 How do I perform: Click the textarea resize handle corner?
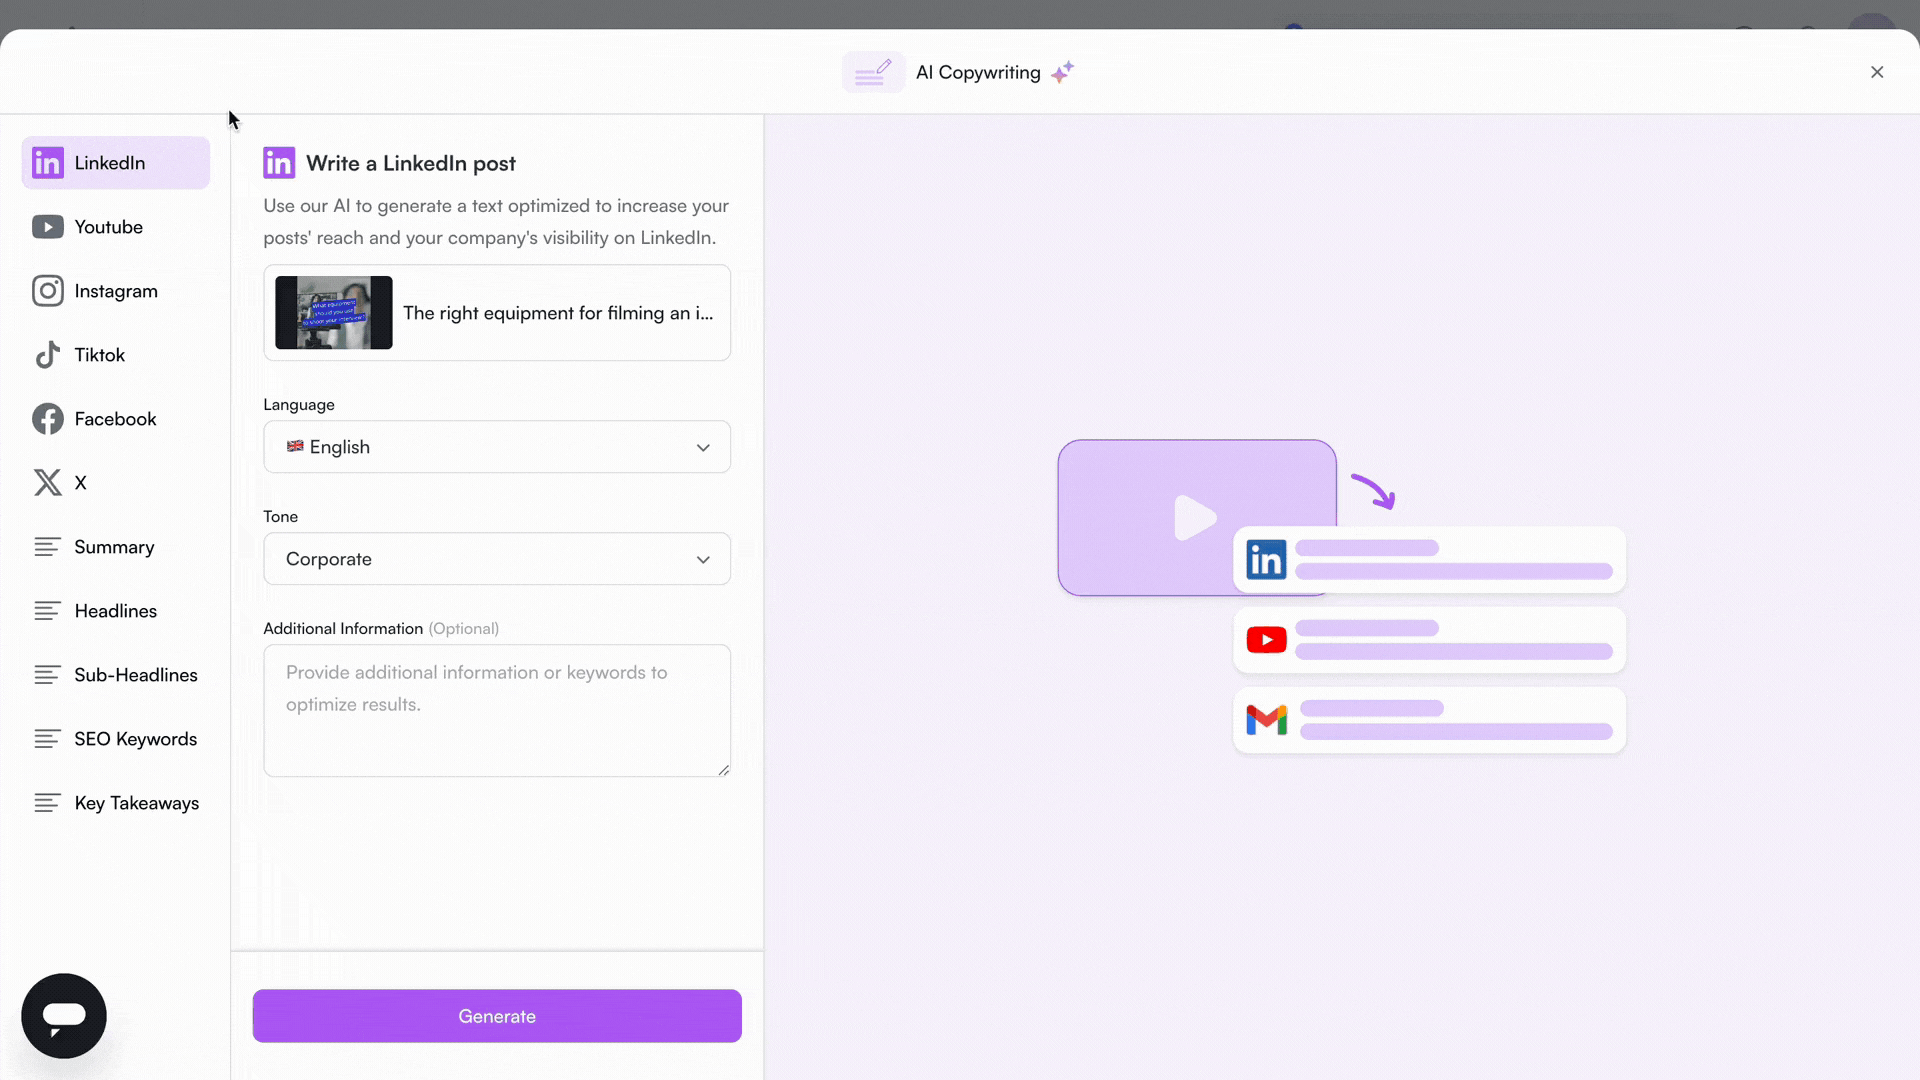click(x=724, y=770)
